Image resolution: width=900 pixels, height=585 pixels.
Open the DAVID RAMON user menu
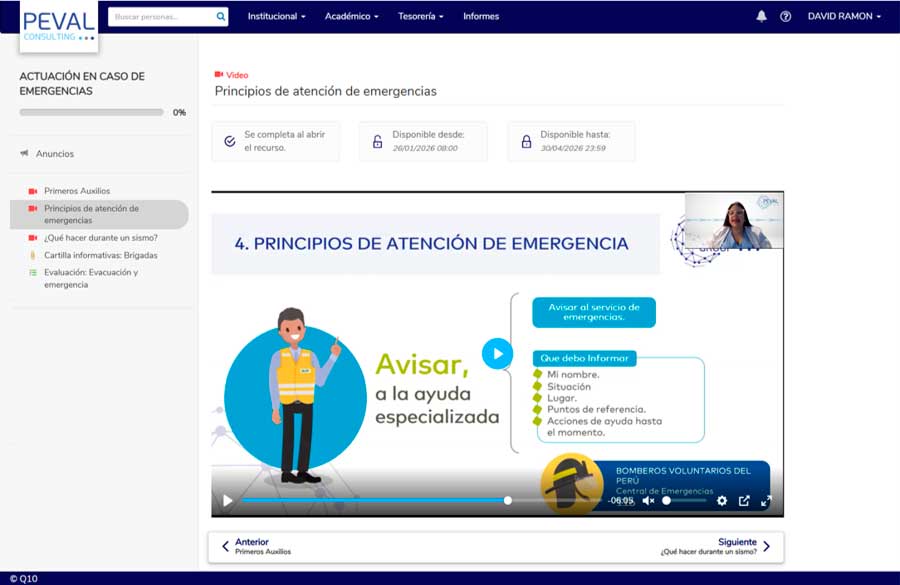coord(844,16)
